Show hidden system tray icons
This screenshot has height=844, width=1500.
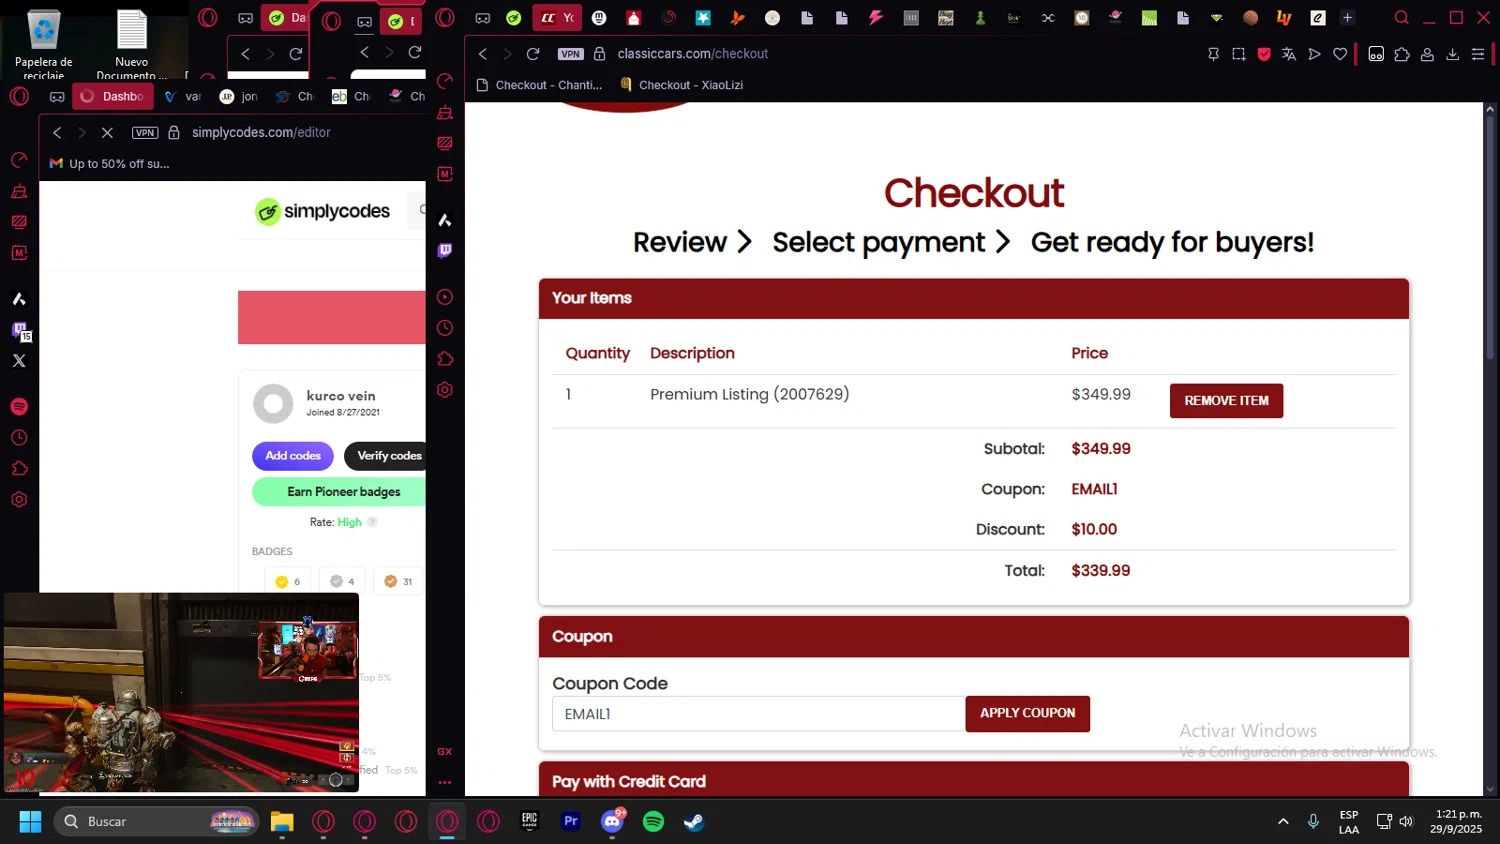[1283, 822]
